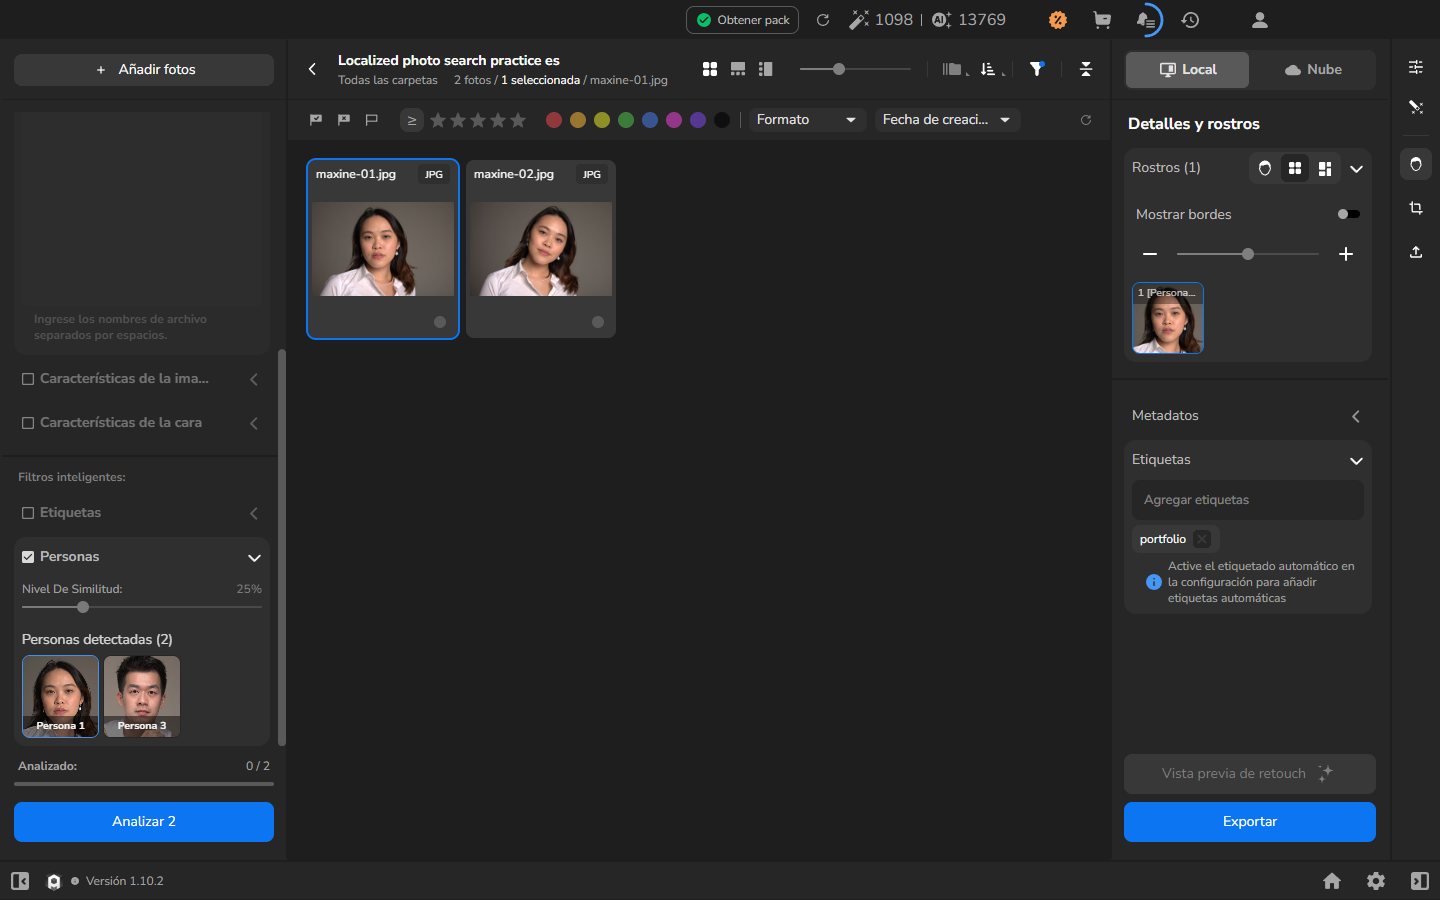
Task: Click the Analizar 2 button
Action: click(x=144, y=822)
